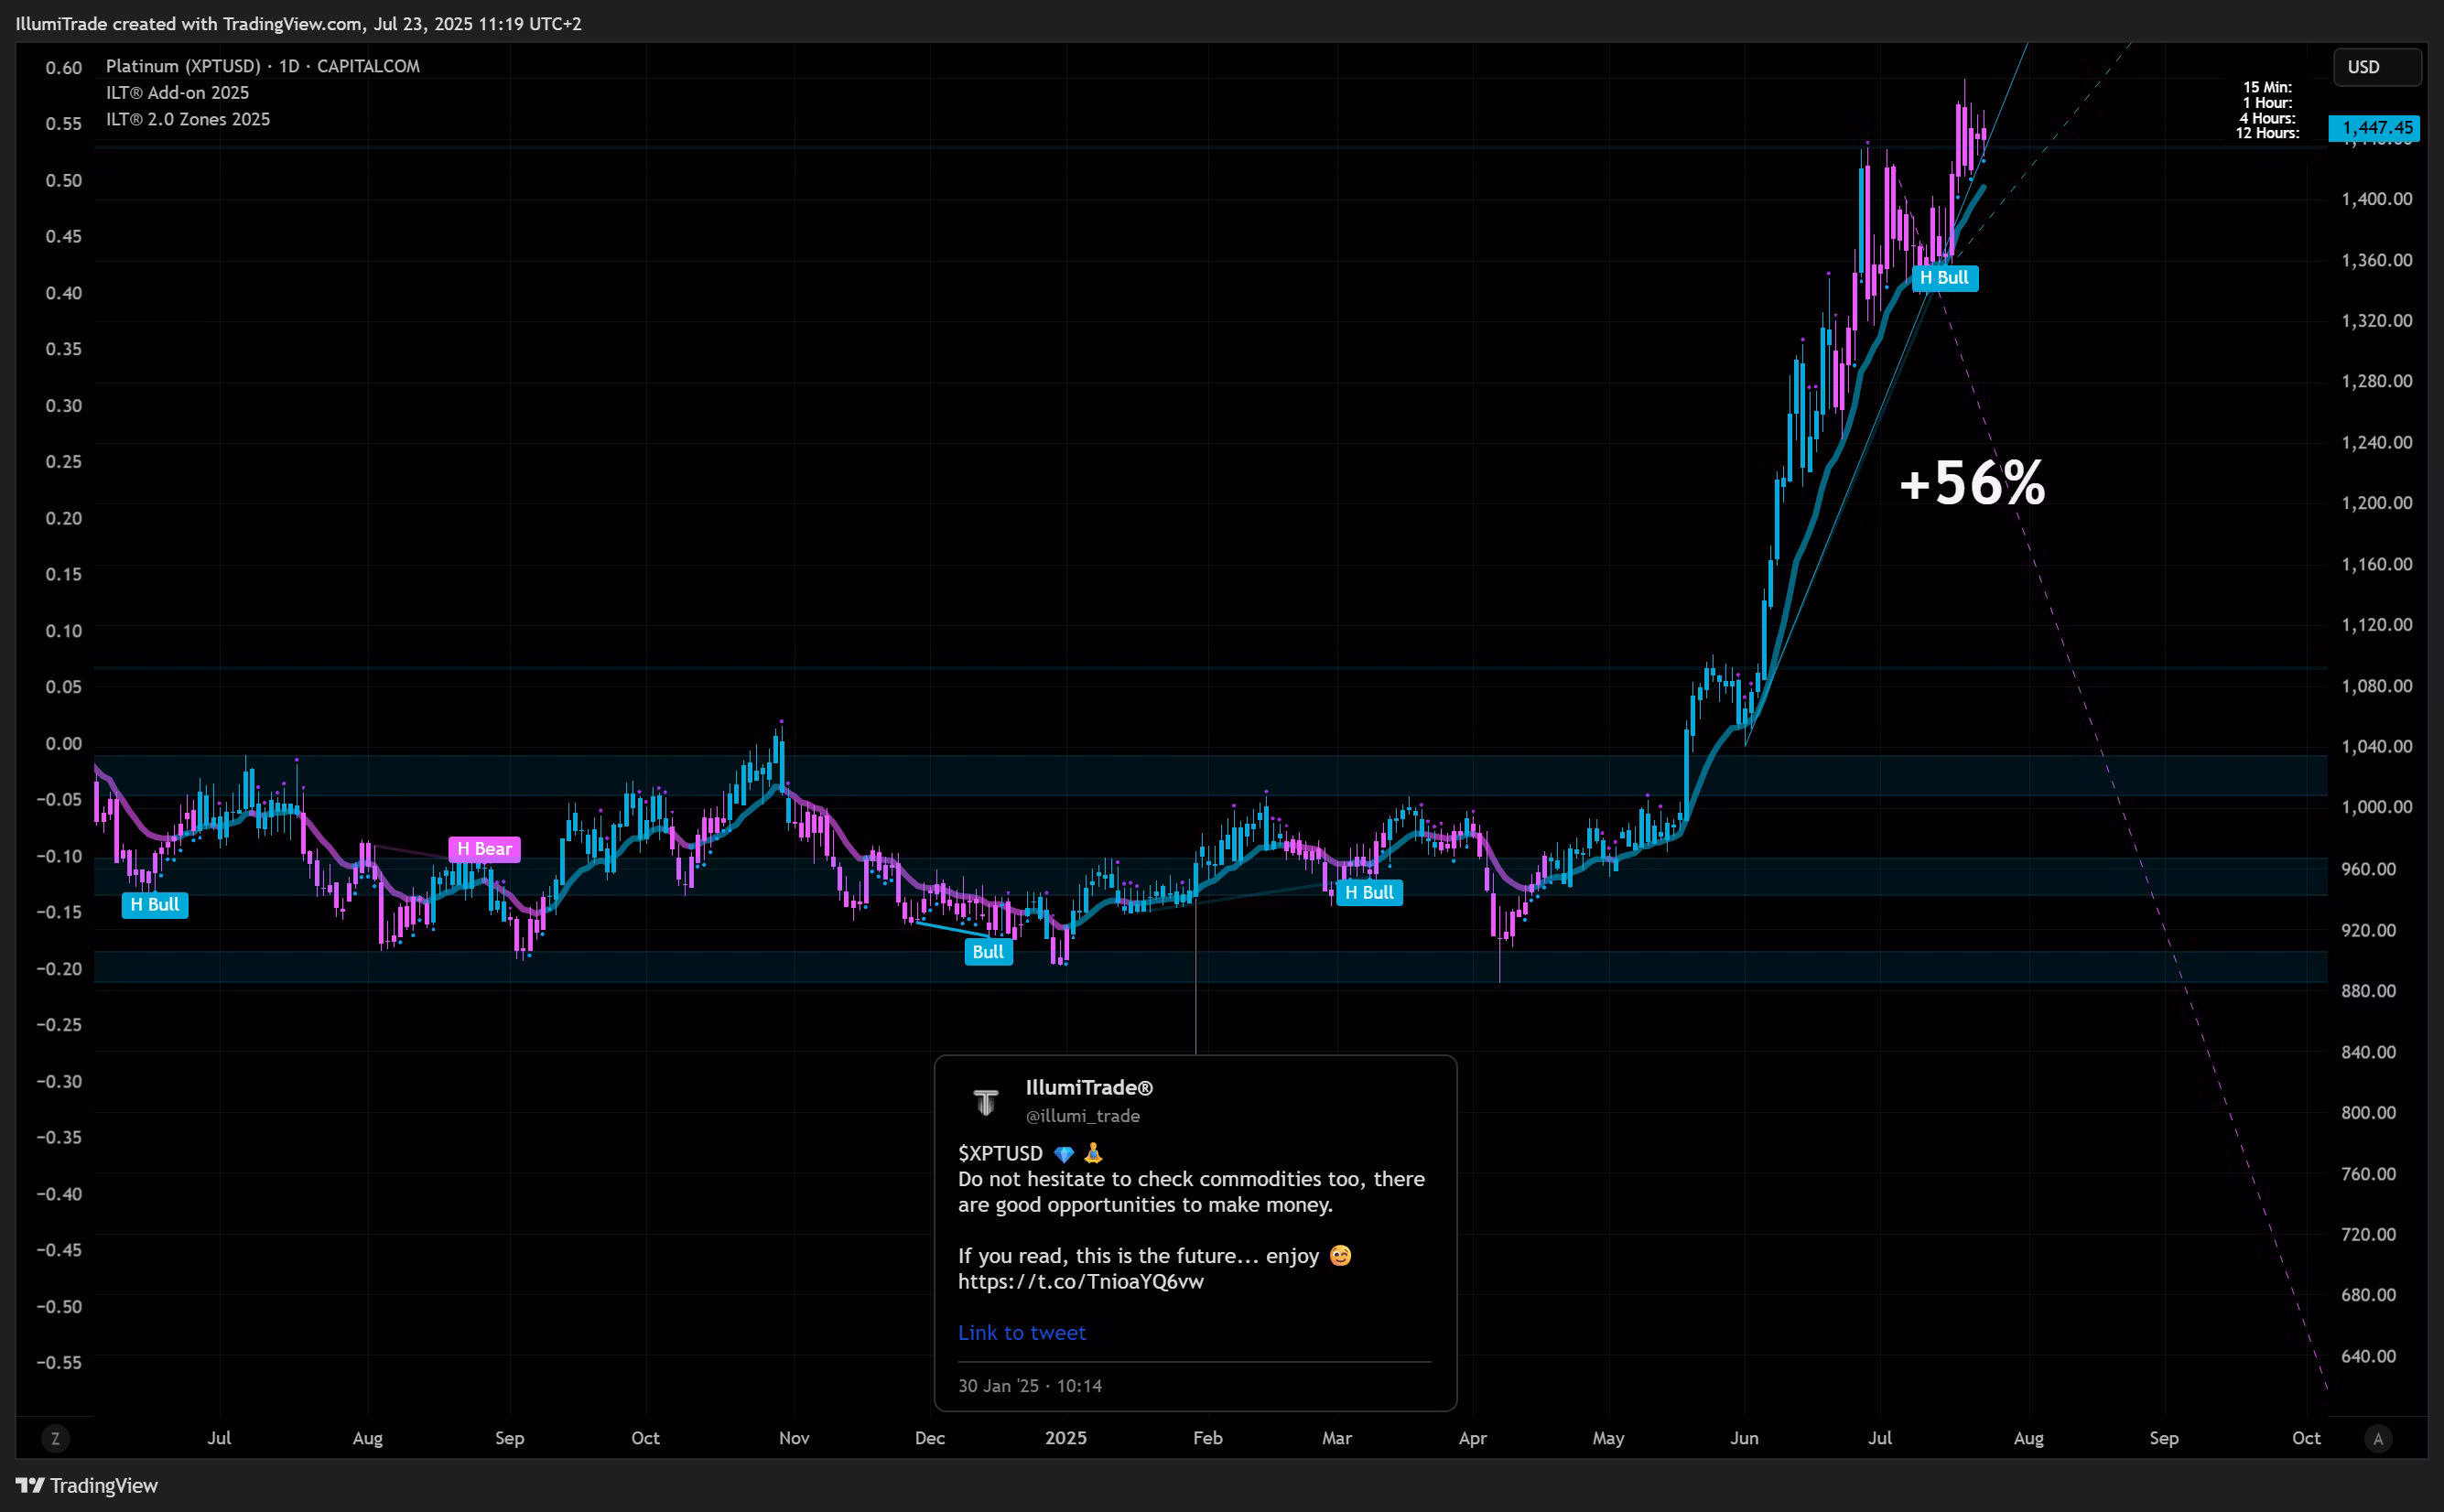Open the Link to tweet hyperlink
The width and height of the screenshot is (2444, 1512).
(x=1021, y=1332)
